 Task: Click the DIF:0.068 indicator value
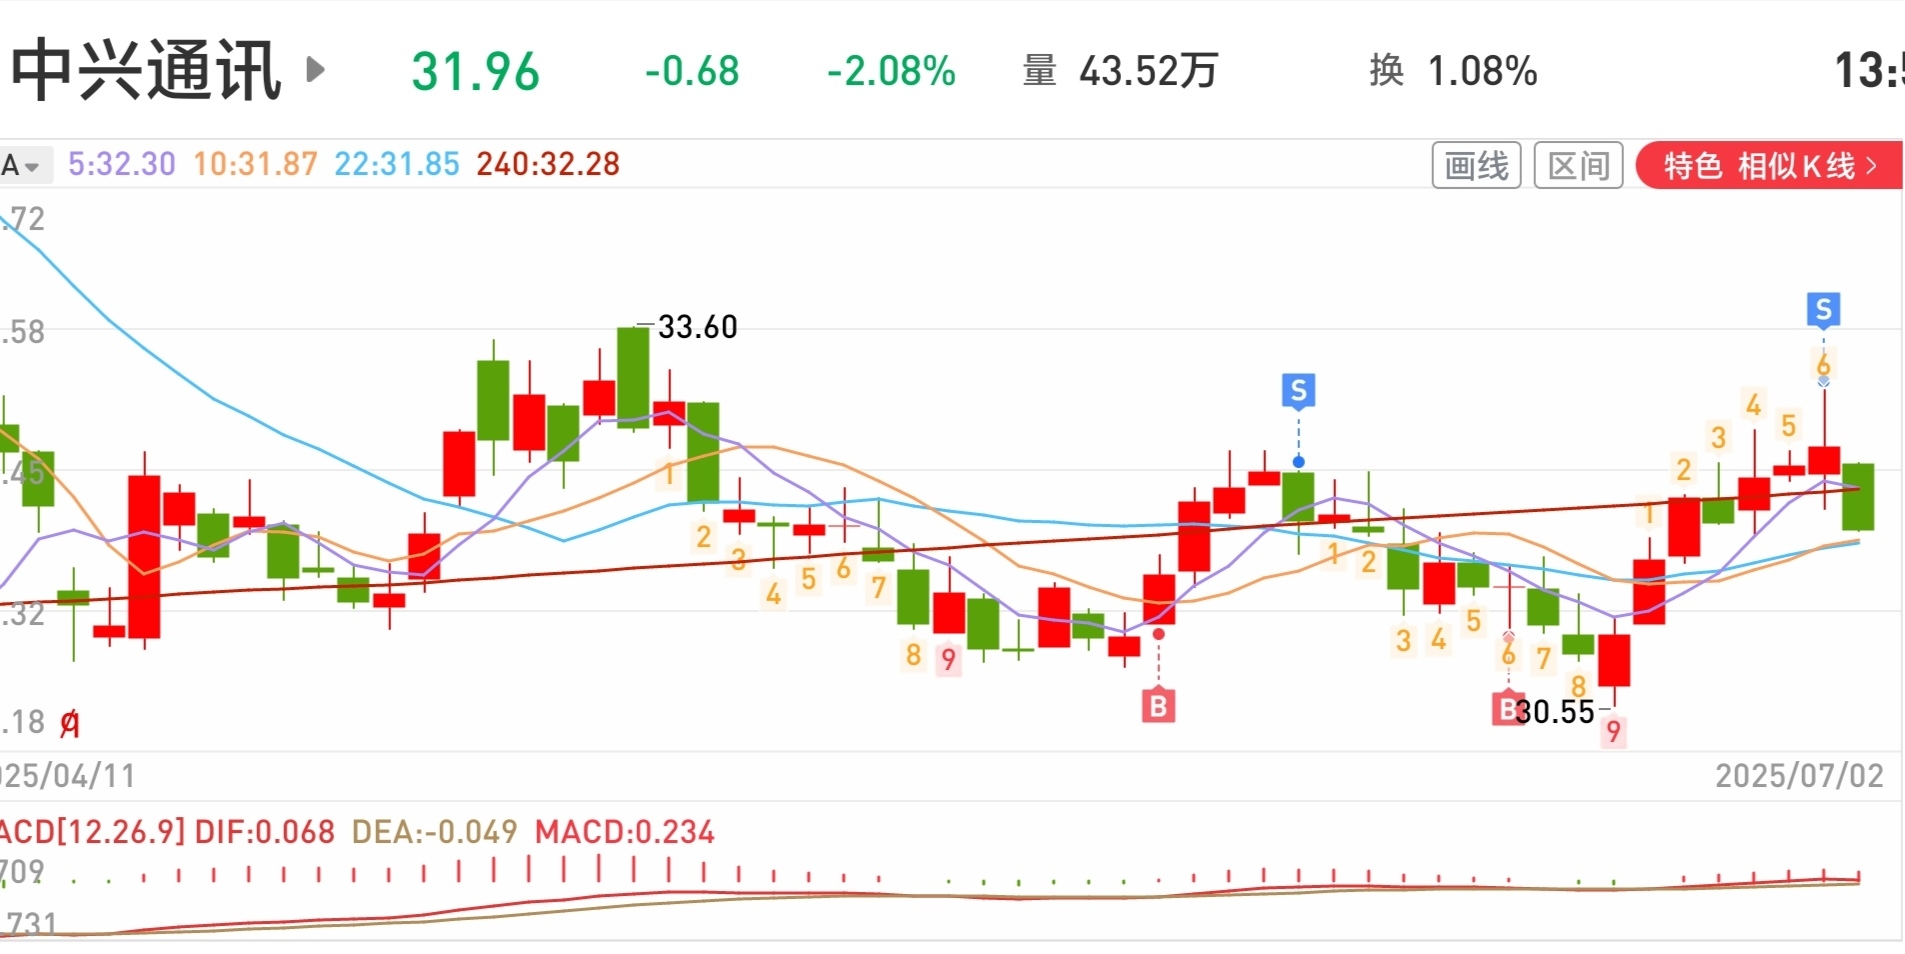point(264,832)
